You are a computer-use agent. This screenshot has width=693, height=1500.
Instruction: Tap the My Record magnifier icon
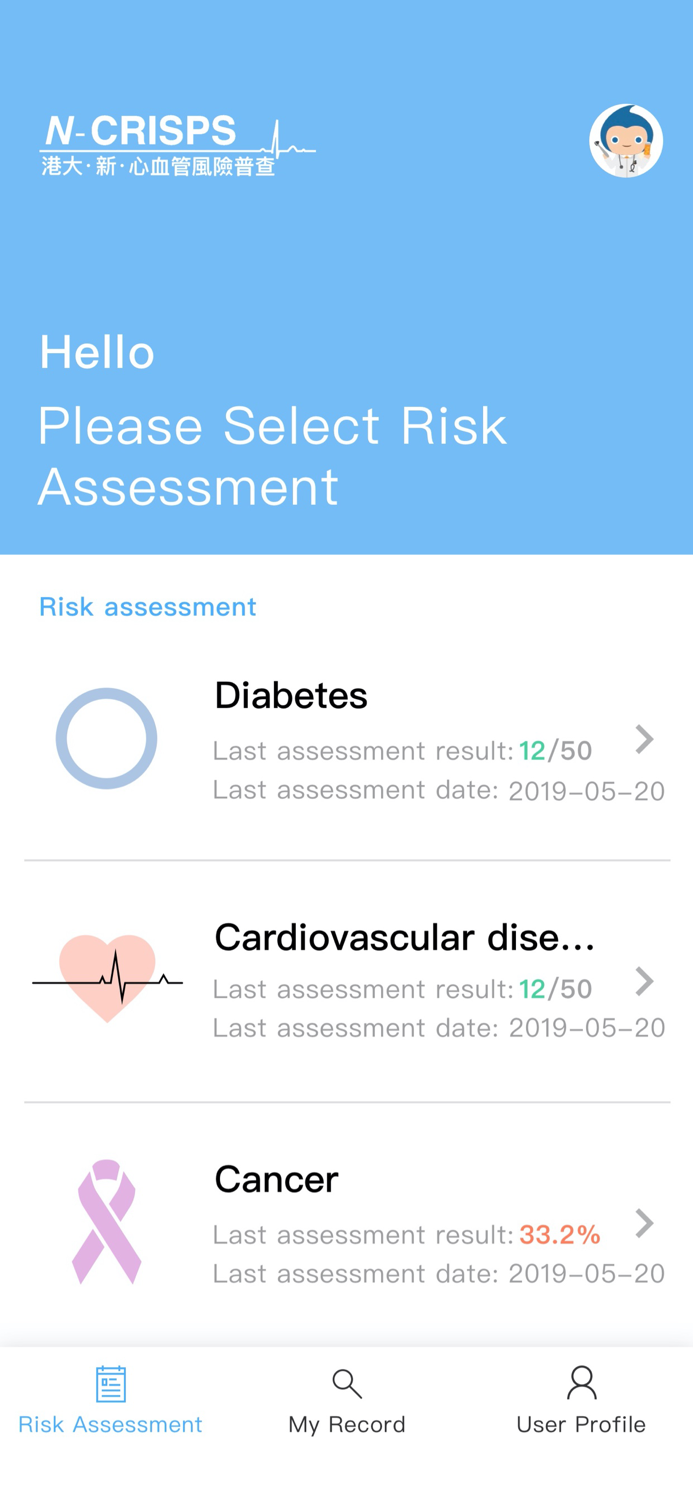pyautogui.click(x=346, y=1384)
